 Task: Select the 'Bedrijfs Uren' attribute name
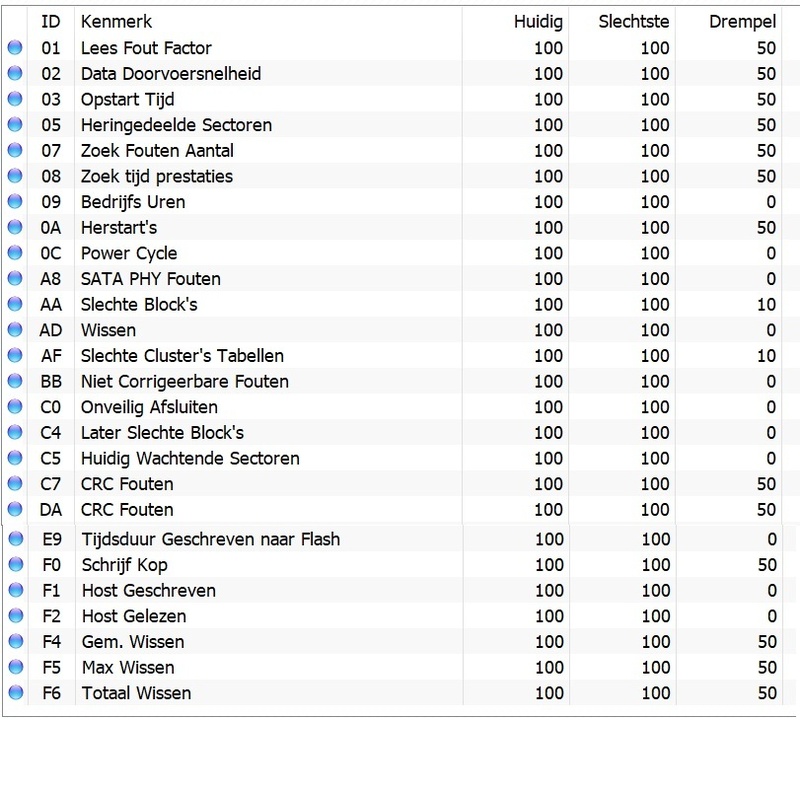(133, 202)
